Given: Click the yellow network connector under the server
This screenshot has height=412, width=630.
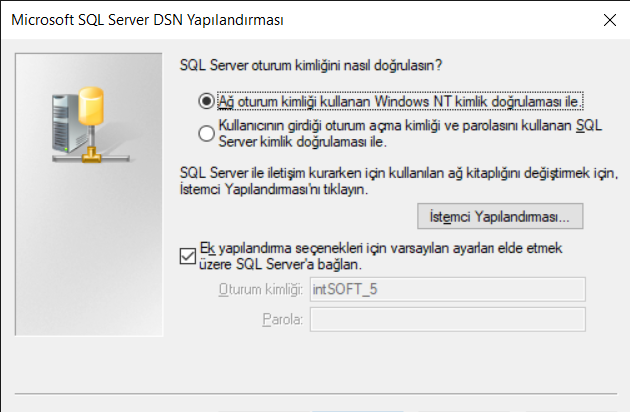Looking at the screenshot, I should coord(91,155).
